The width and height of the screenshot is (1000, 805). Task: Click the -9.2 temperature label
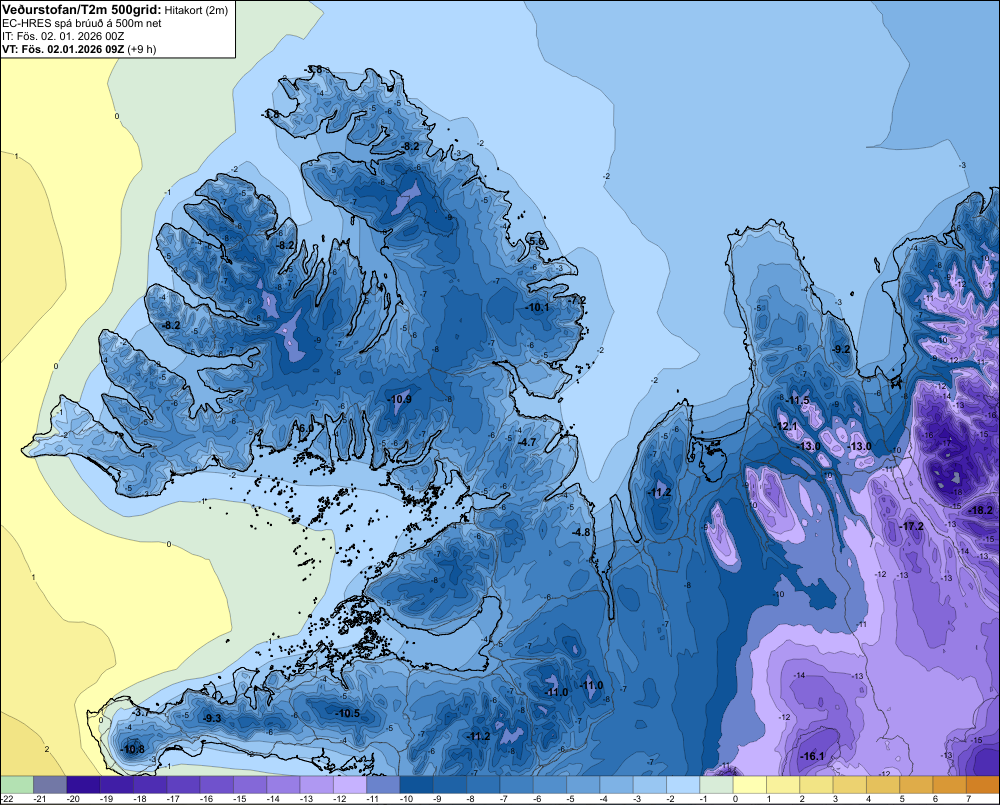coord(842,349)
